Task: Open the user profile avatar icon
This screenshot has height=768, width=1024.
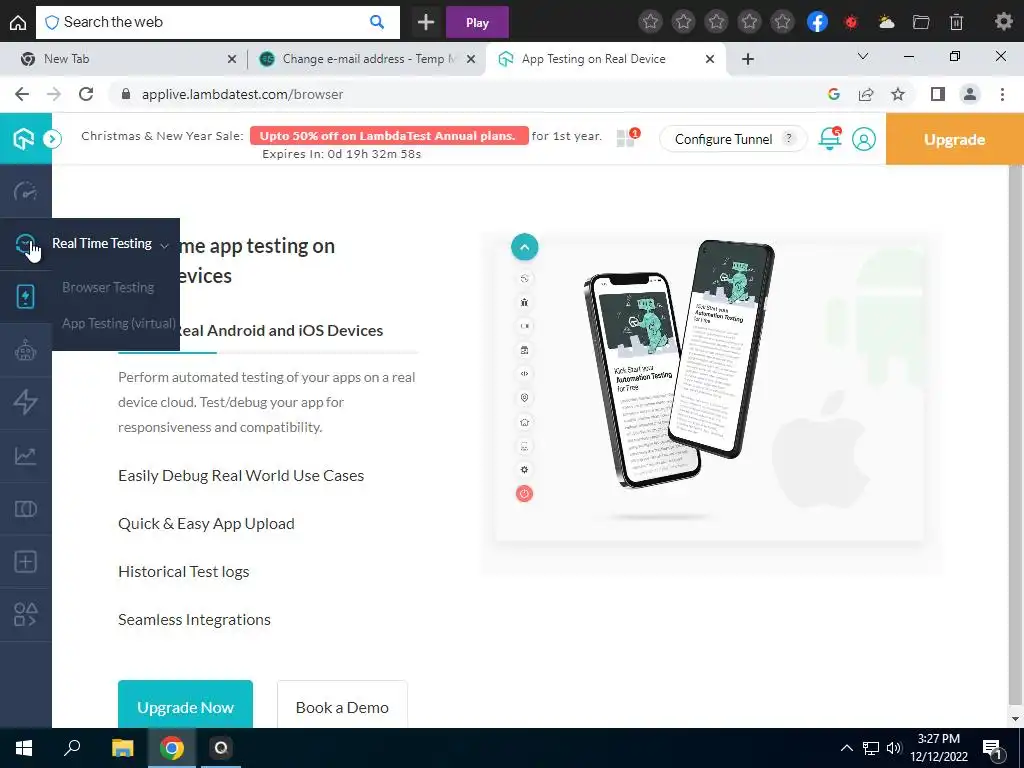Action: pos(863,139)
